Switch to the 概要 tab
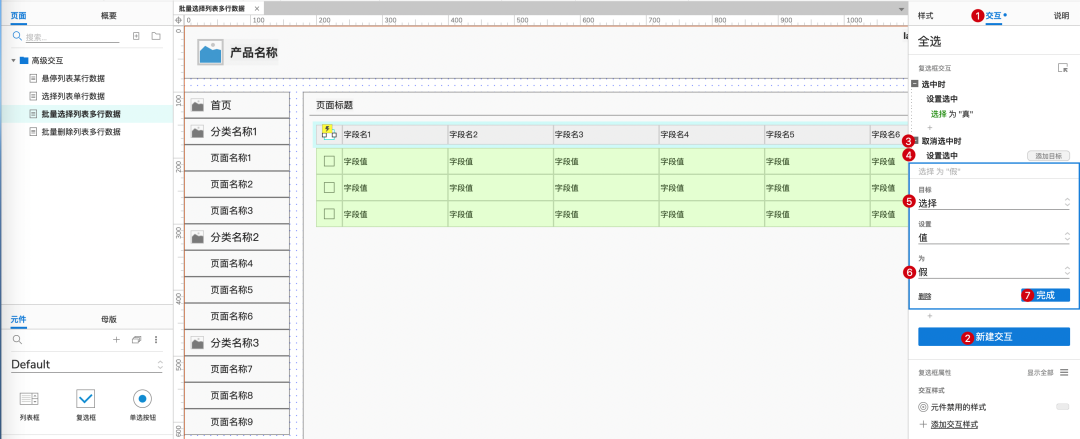 (108, 14)
